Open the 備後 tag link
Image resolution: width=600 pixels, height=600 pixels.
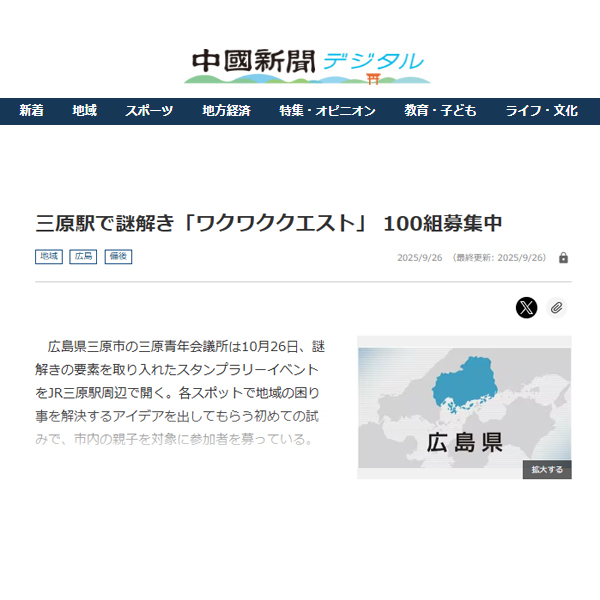click(118, 257)
